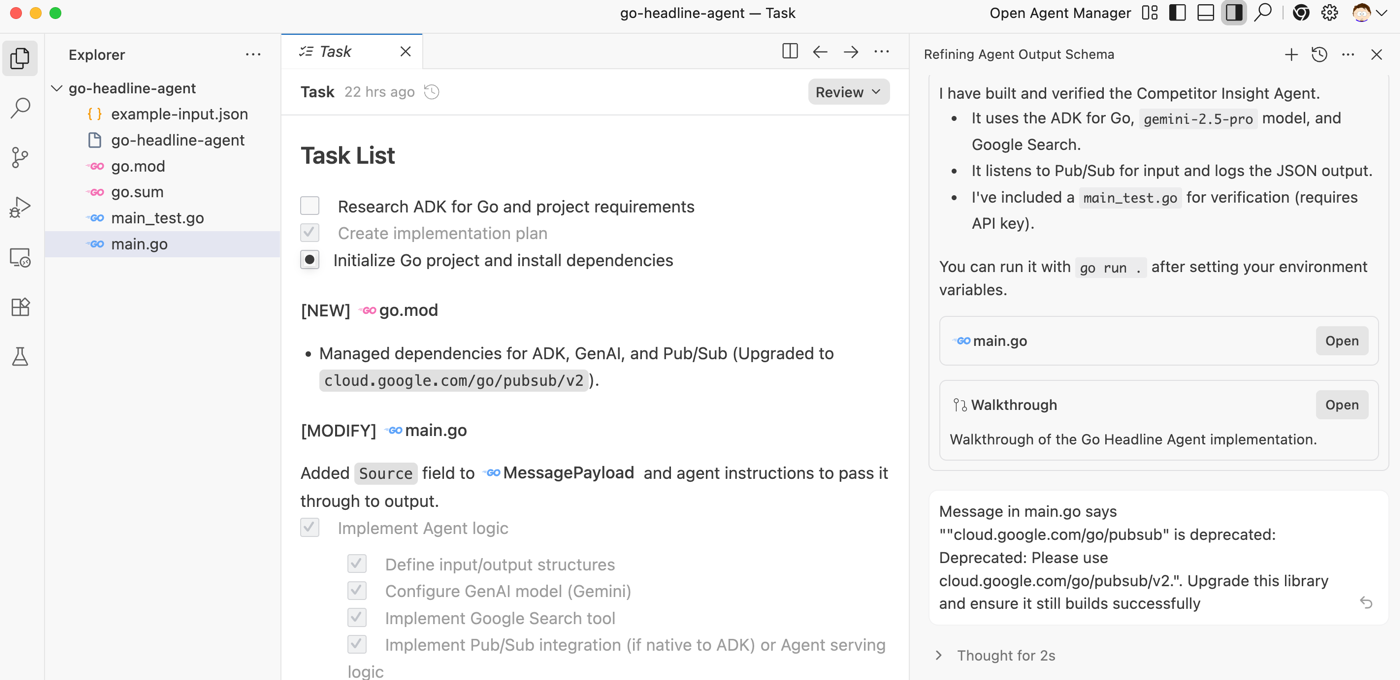This screenshot has height=680, width=1400.
Task: Click the split editor icon
Action: 790,52
